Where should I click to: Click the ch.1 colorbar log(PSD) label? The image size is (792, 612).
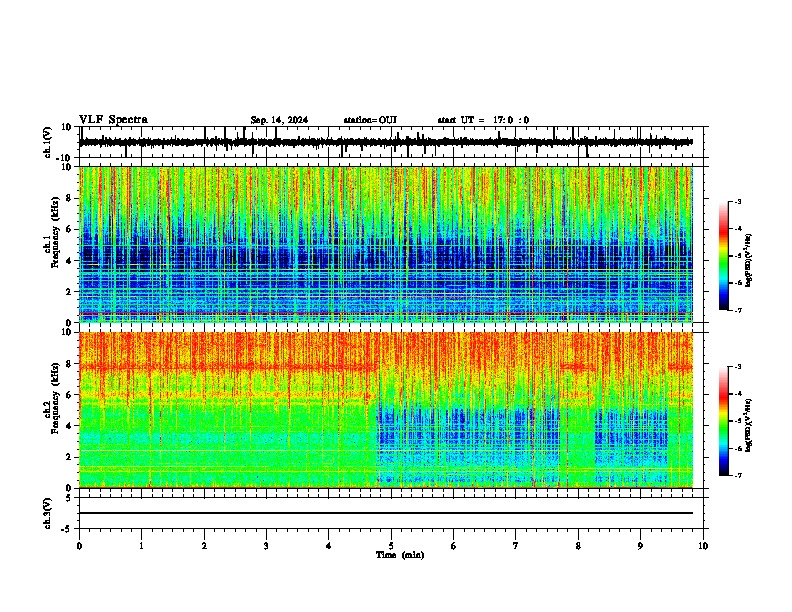(x=748, y=260)
